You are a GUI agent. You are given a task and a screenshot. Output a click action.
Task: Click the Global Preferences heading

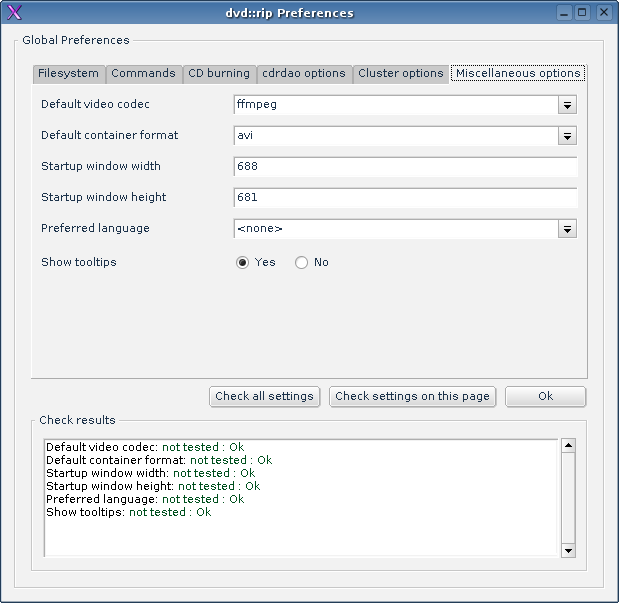pos(76,40)
